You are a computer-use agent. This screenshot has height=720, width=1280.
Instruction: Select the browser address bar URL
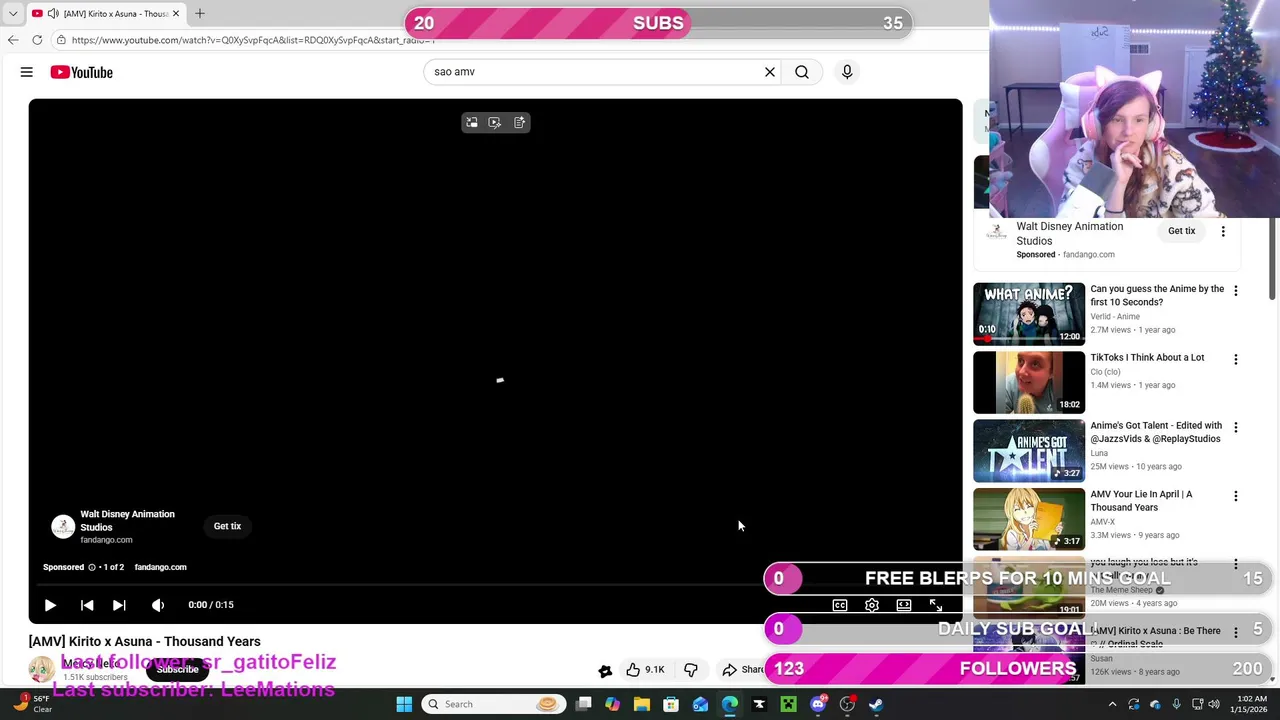(x=253, y=40)
